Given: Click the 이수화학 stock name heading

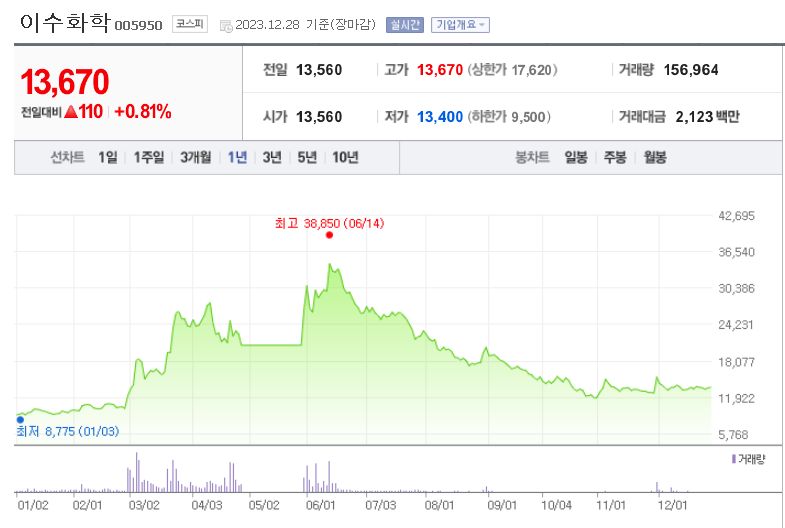Looking at the screenshot, I should [x=64, y=23].
